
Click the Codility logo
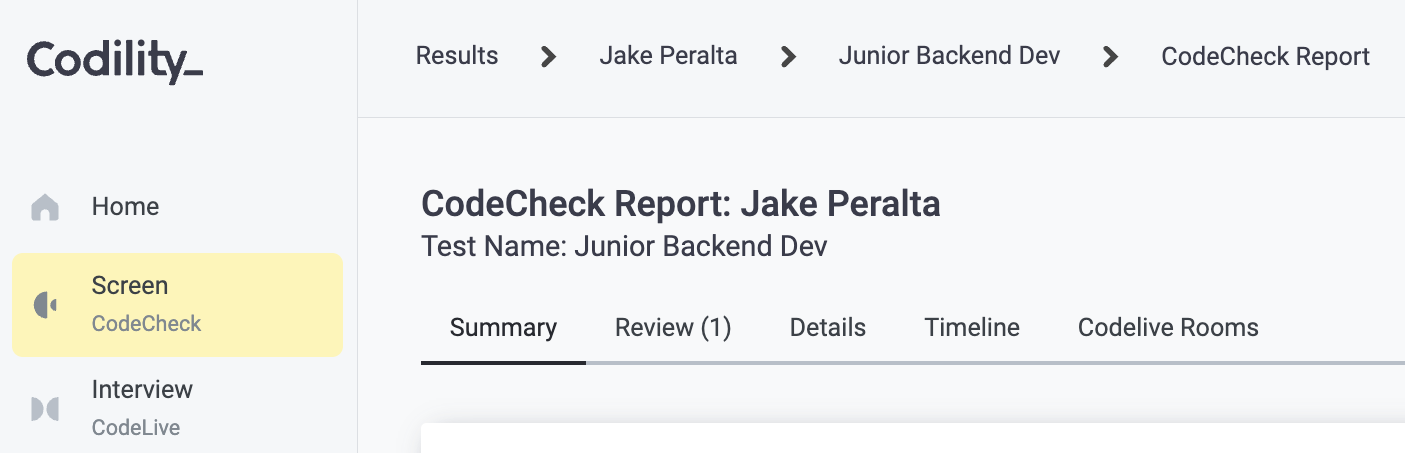[x=115, y=62]
